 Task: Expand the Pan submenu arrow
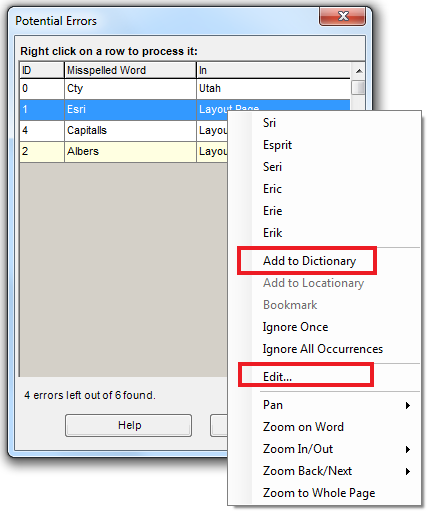408,405
